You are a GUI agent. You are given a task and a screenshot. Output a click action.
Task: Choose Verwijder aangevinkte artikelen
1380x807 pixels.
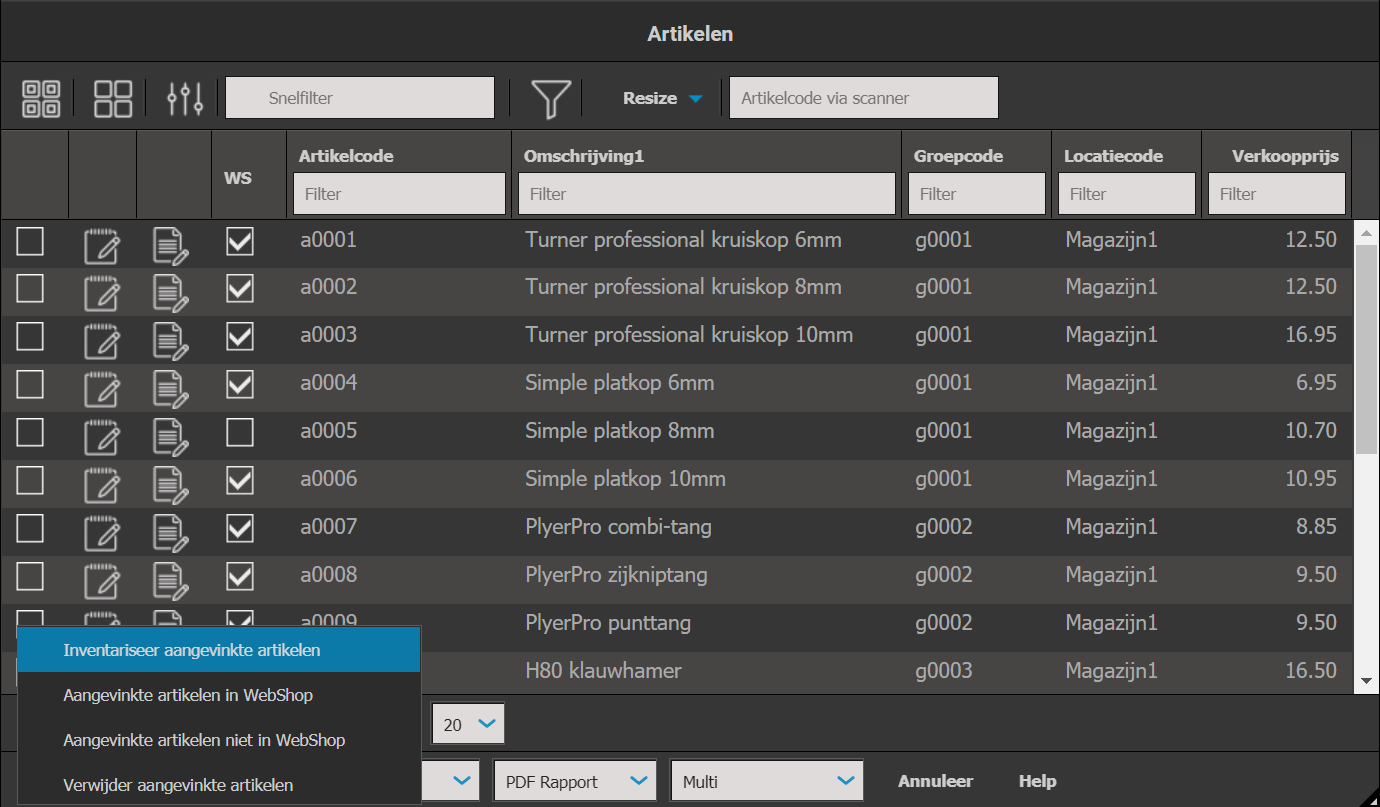pyautogui.click(x=178, y=785)
